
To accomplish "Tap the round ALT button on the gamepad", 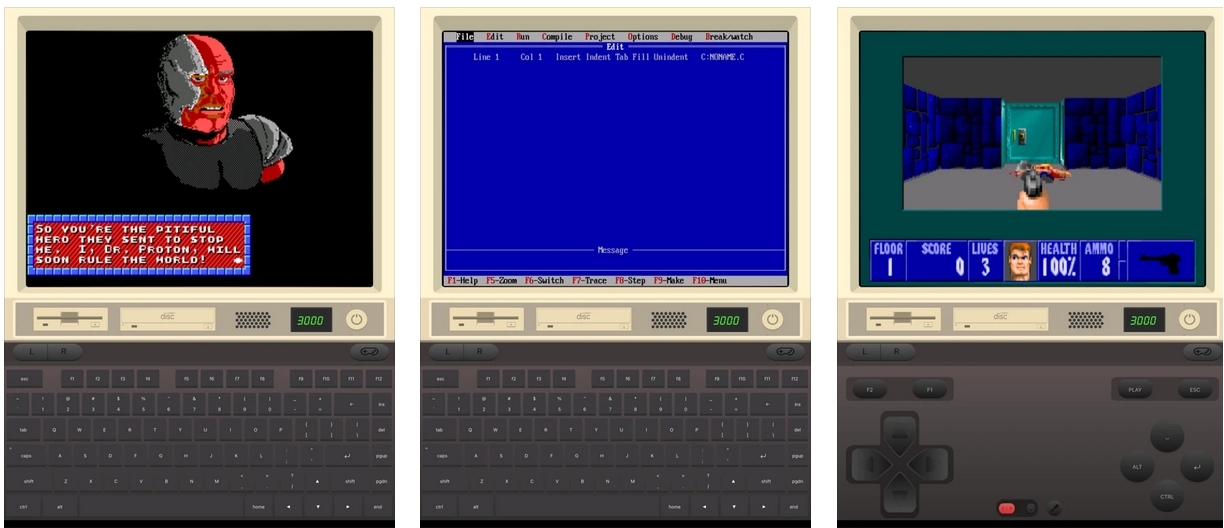I will [x=1137, y=466].
